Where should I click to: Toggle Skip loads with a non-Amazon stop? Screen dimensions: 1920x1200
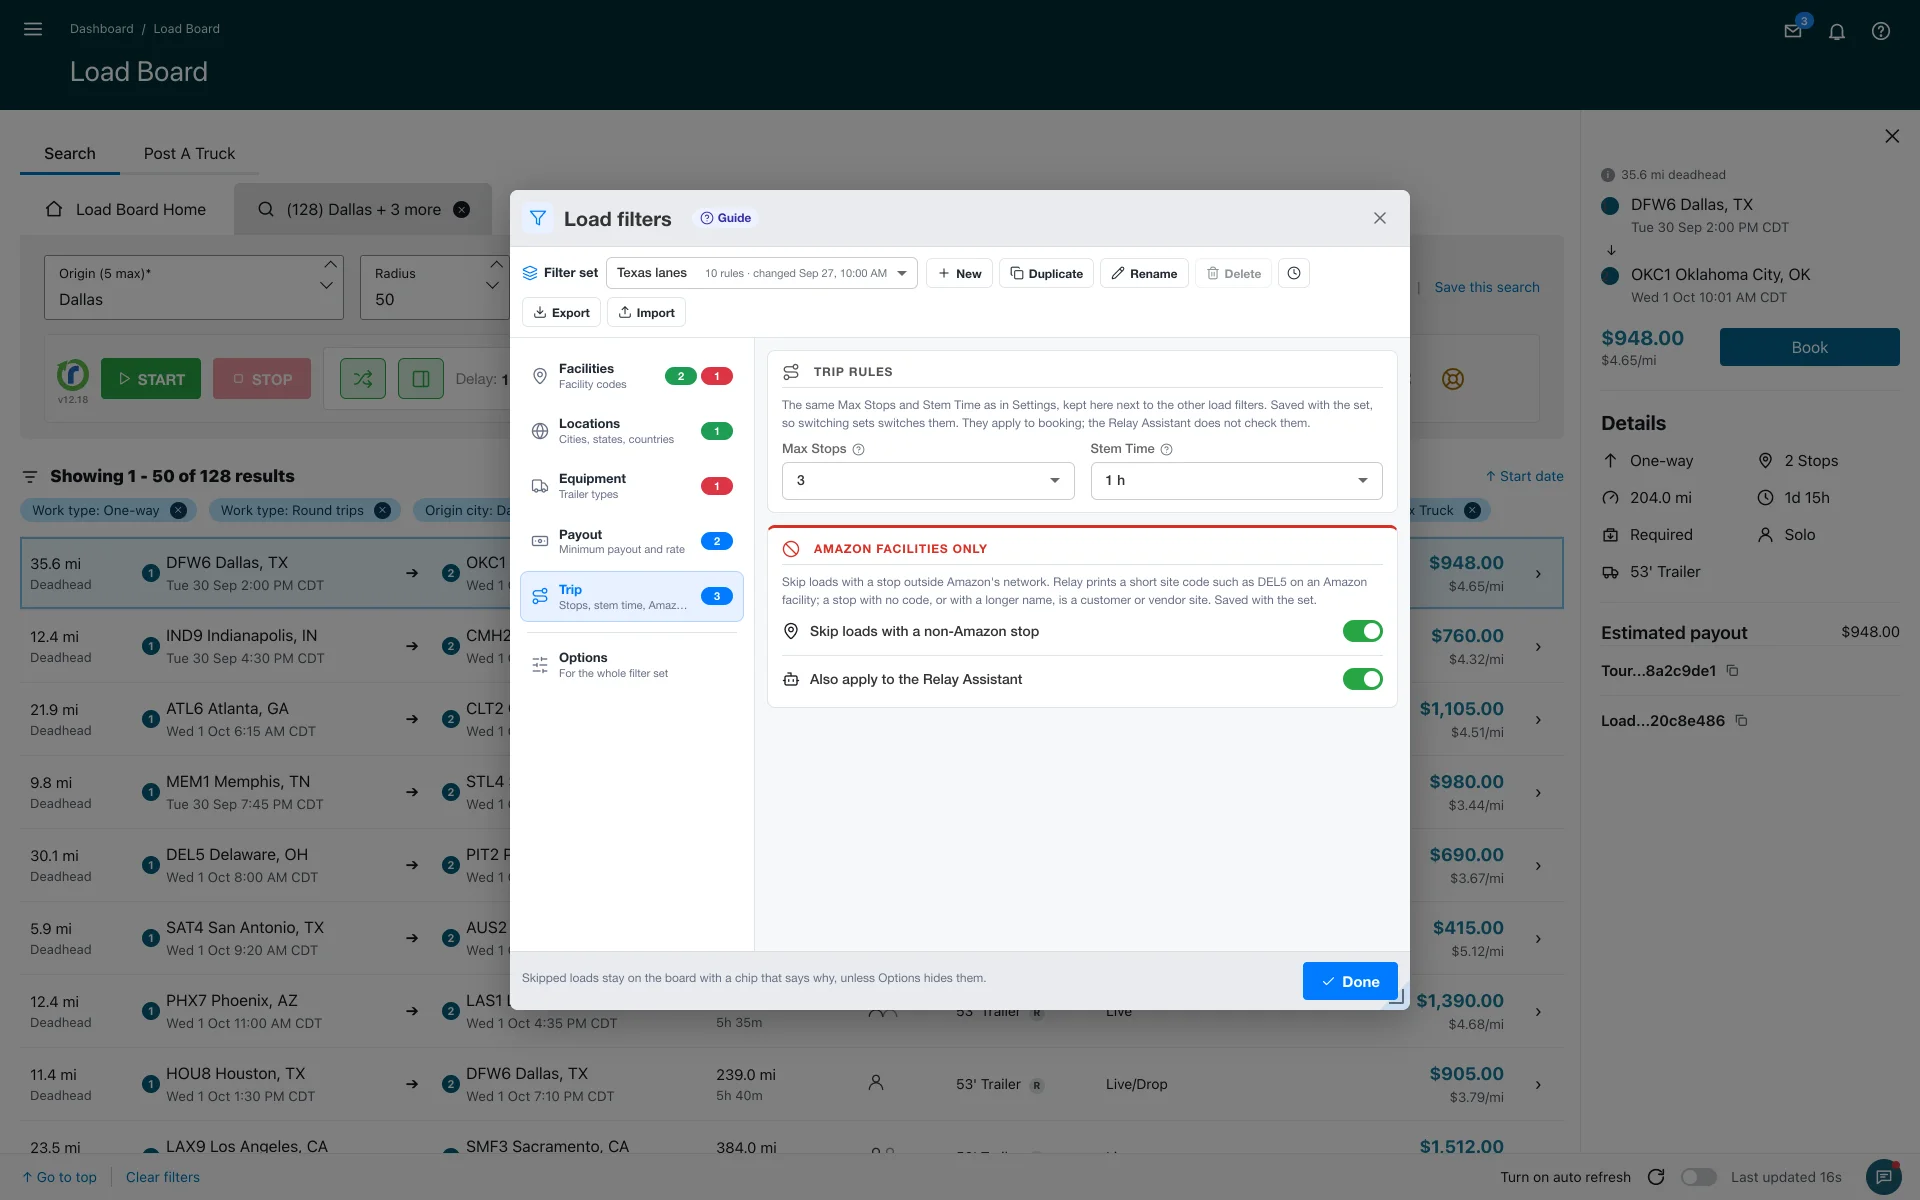[1362, 631]
